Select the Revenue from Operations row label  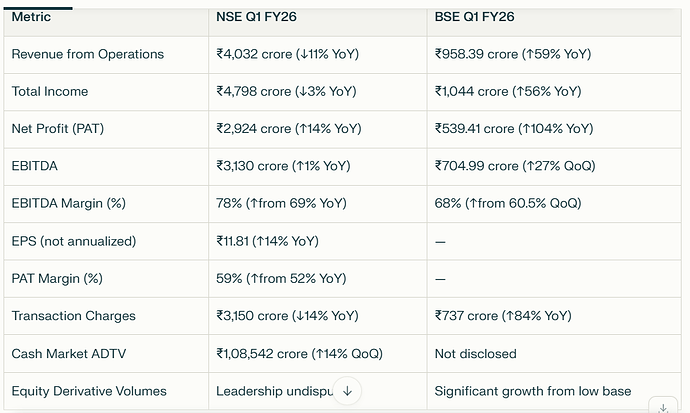87,54
